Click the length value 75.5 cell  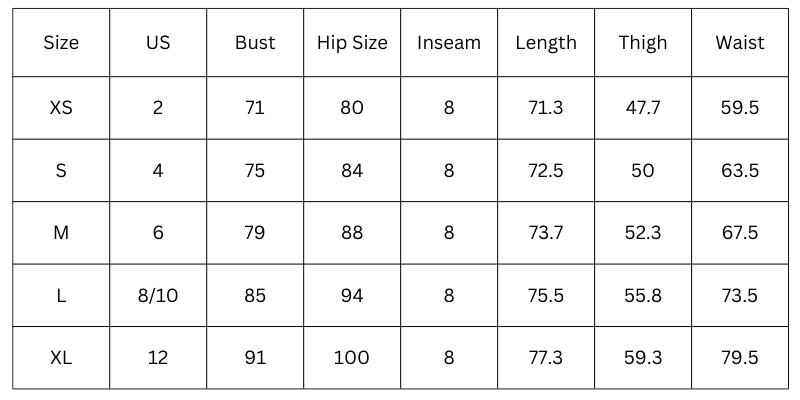click(x=546, y=295)
